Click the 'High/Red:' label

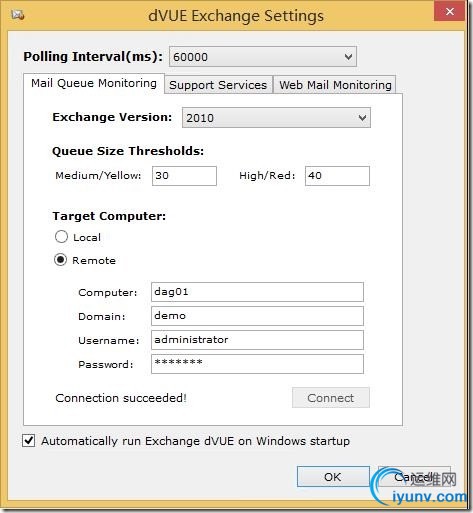267,175
